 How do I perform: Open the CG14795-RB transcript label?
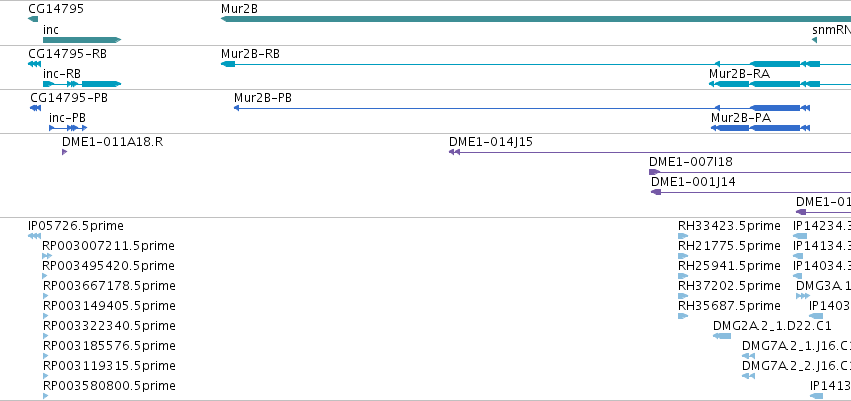click(67, 54)
